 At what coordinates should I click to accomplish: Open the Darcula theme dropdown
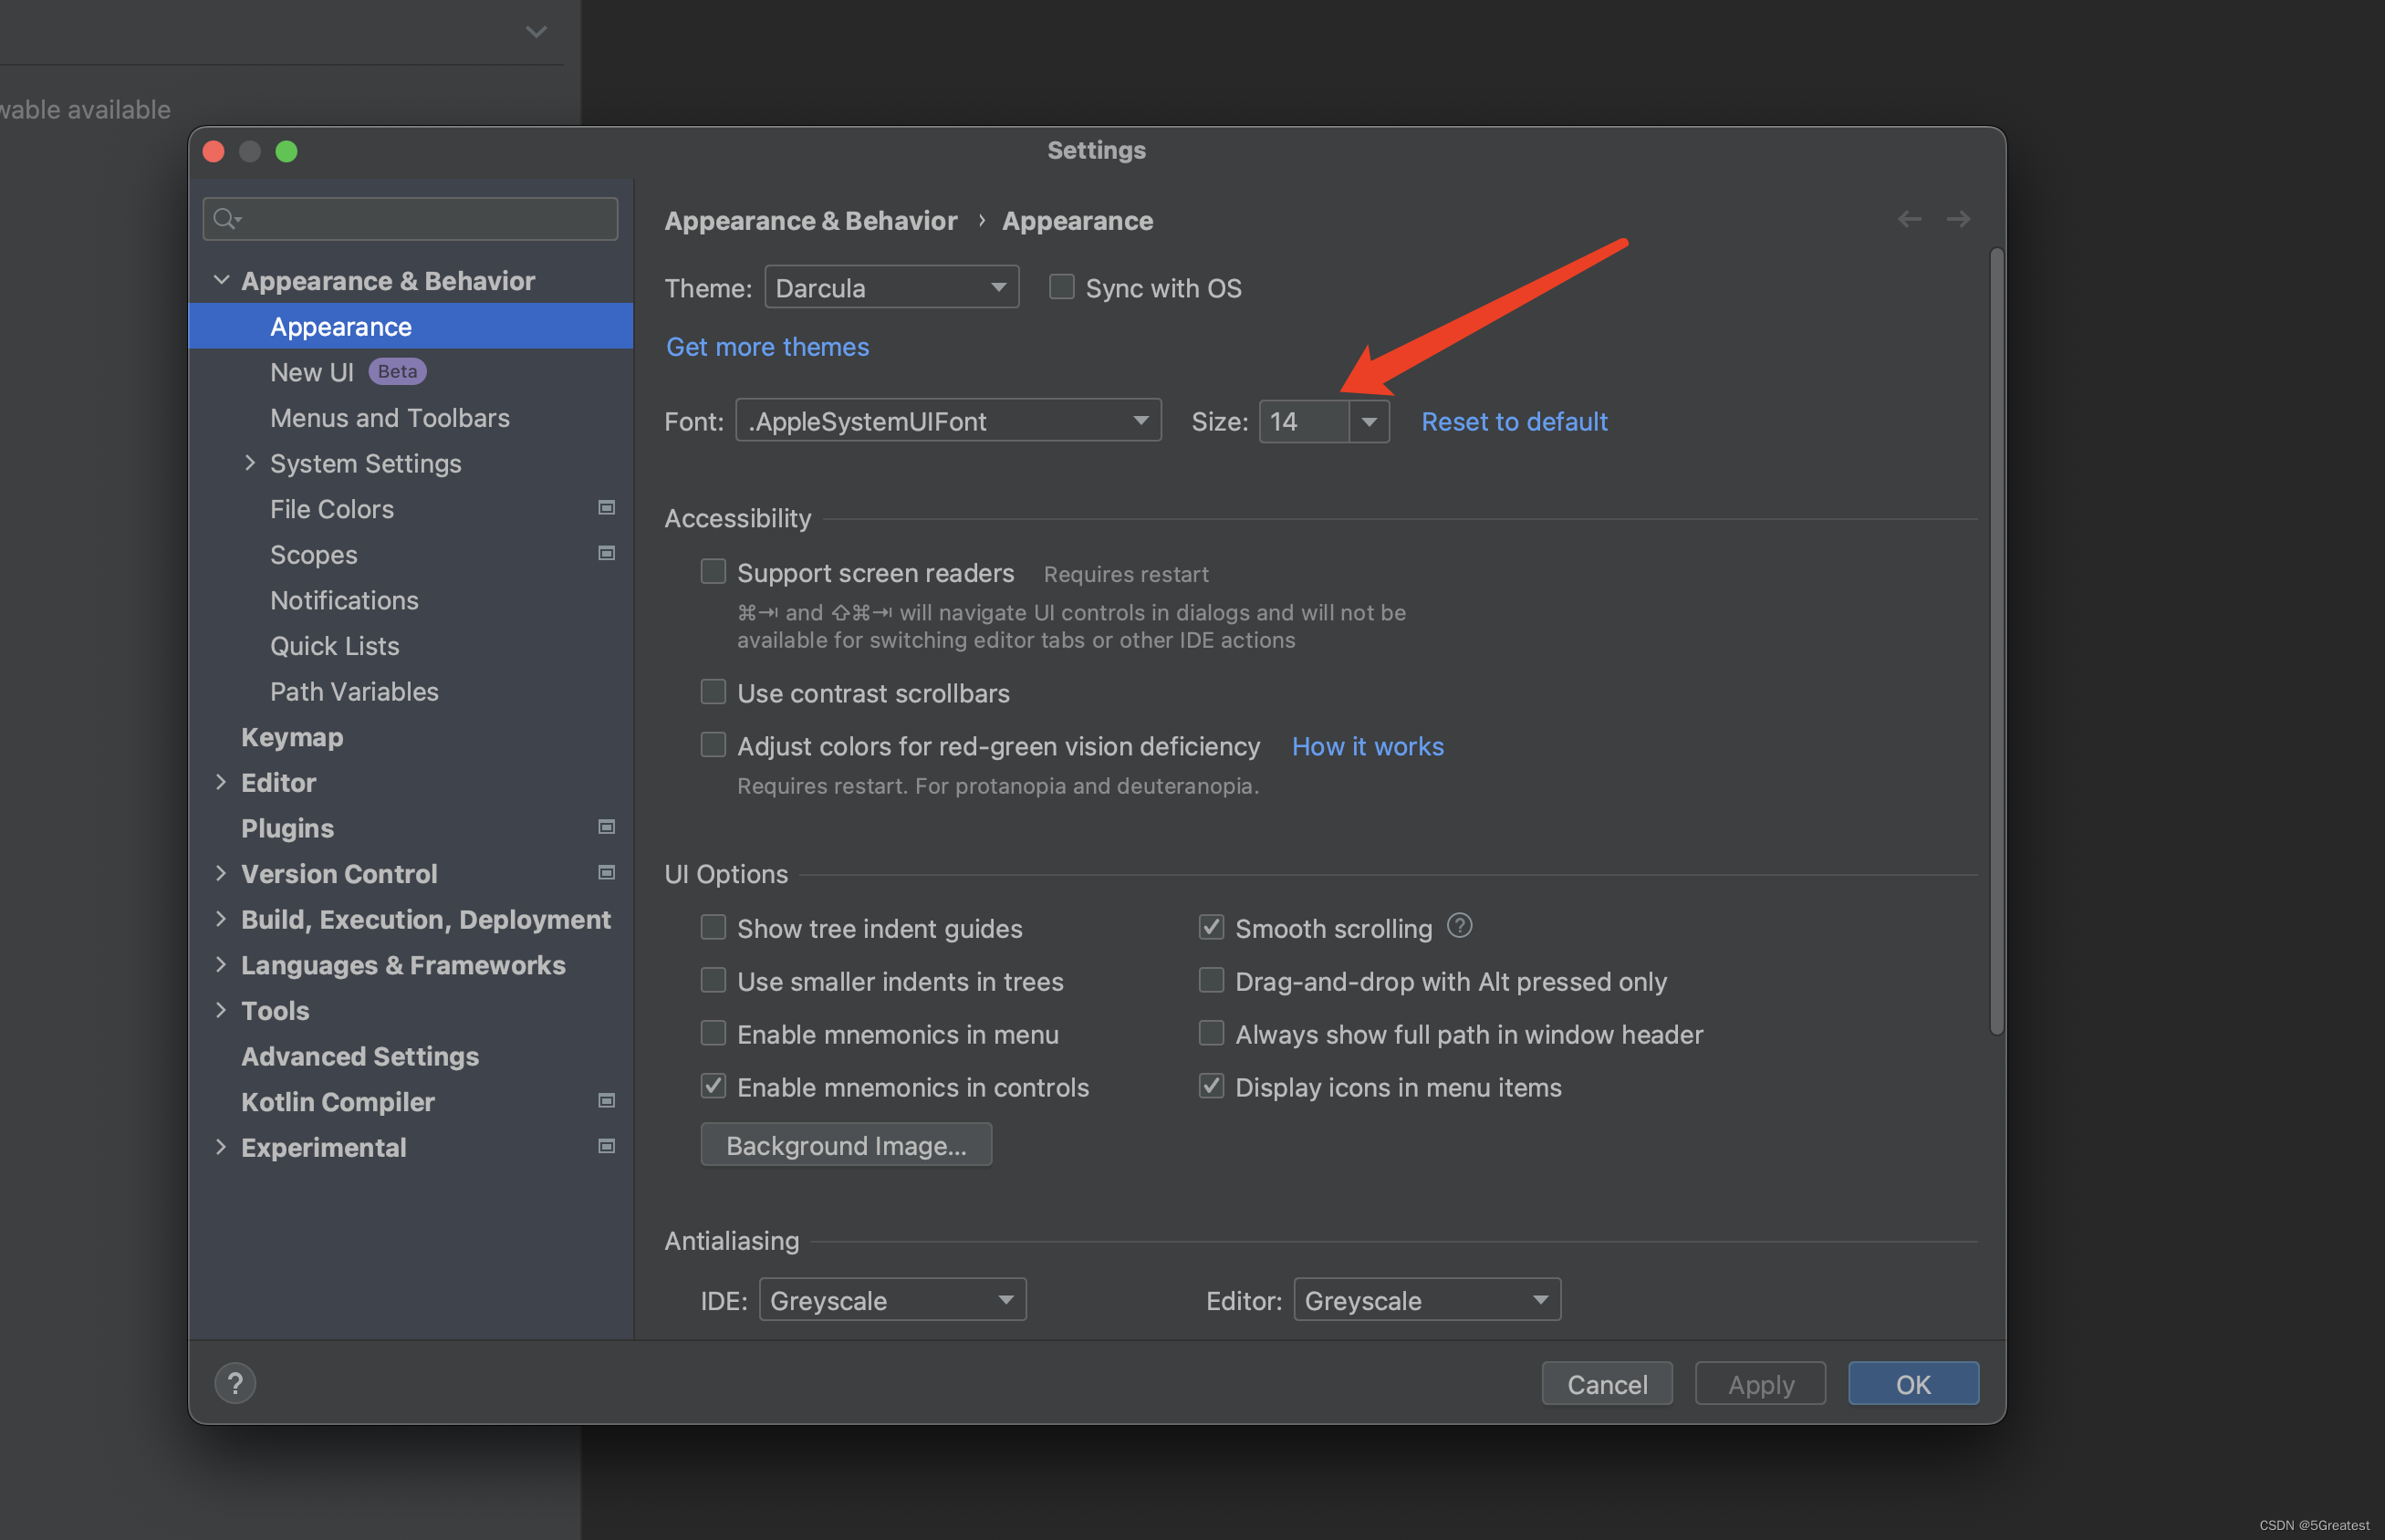pyautogui.click(x=891, y=287)
